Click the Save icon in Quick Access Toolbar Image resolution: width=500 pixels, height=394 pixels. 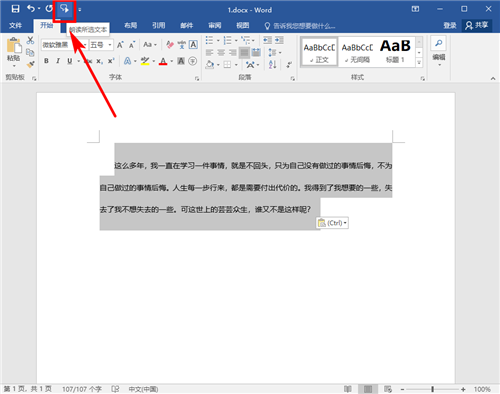pyautogui.click(x=15, y=9)
